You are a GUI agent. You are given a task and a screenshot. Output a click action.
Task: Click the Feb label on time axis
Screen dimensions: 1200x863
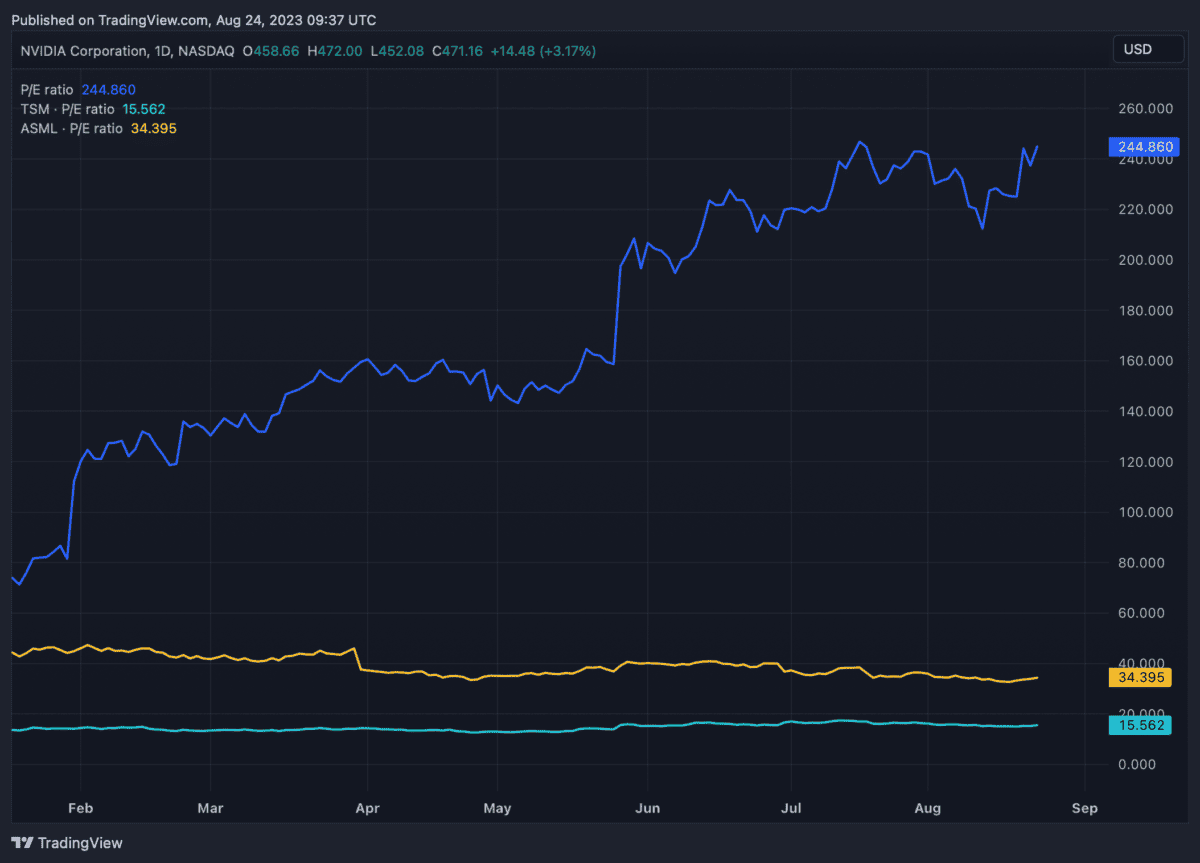pos(81,807)
